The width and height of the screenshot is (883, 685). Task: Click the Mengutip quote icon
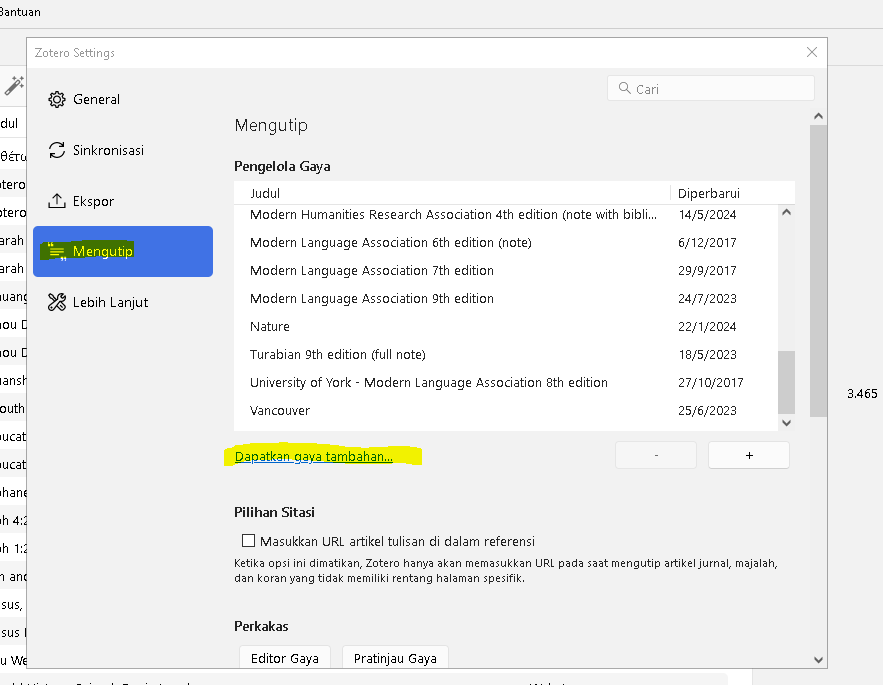point(56,251)
